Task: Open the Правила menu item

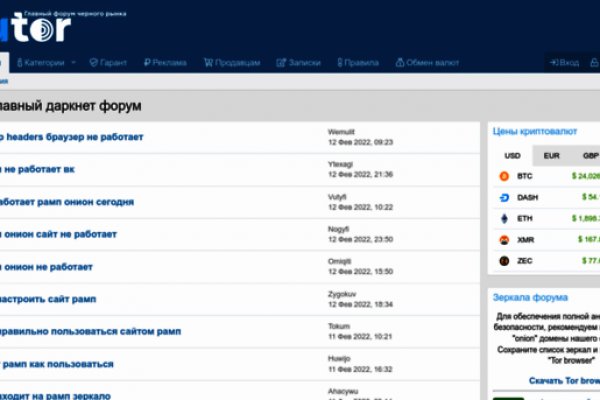Action: click(x=355, y=62)
